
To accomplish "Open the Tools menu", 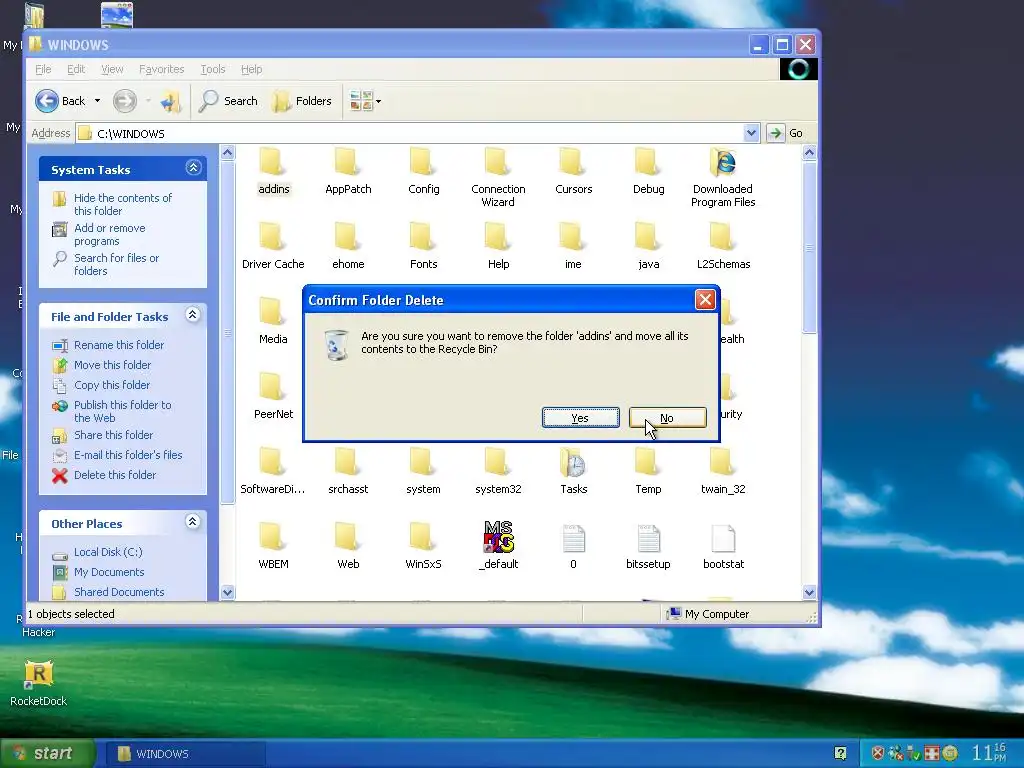I will pyautogui.click(x=213, y=69).
